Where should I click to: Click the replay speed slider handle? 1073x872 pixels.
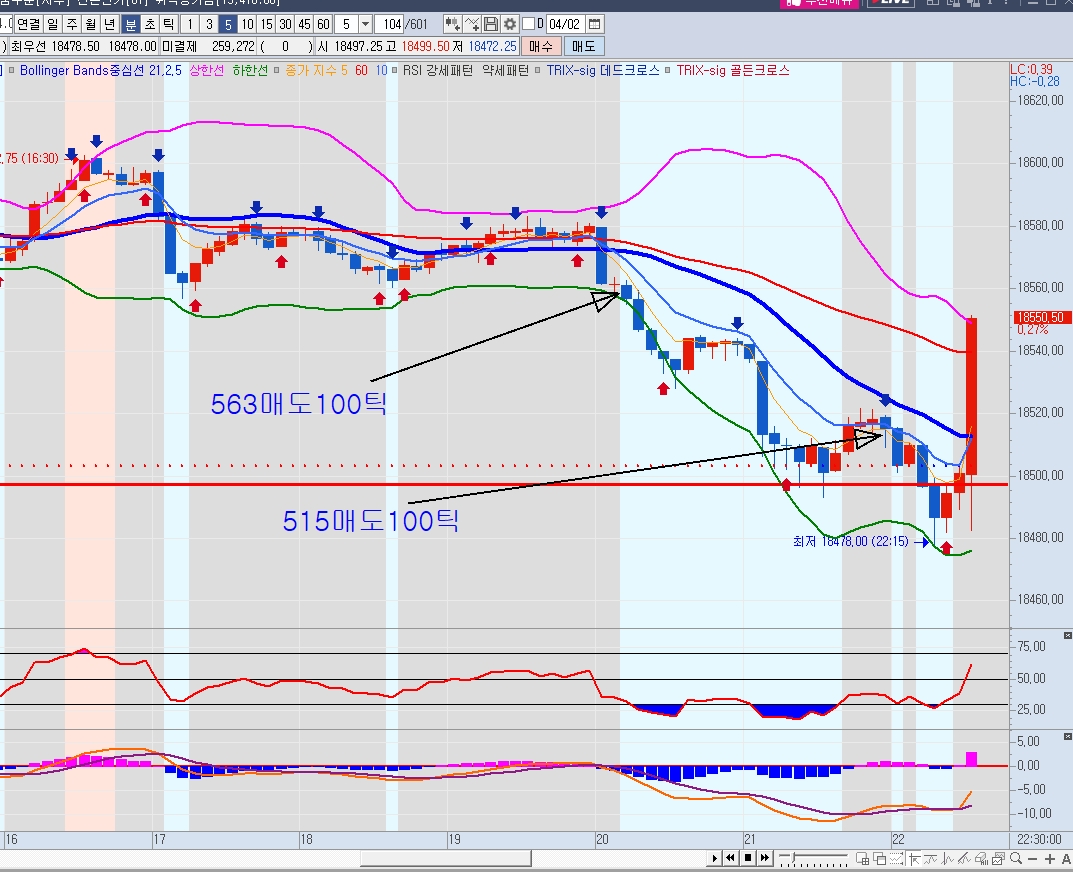pos(793,857)
